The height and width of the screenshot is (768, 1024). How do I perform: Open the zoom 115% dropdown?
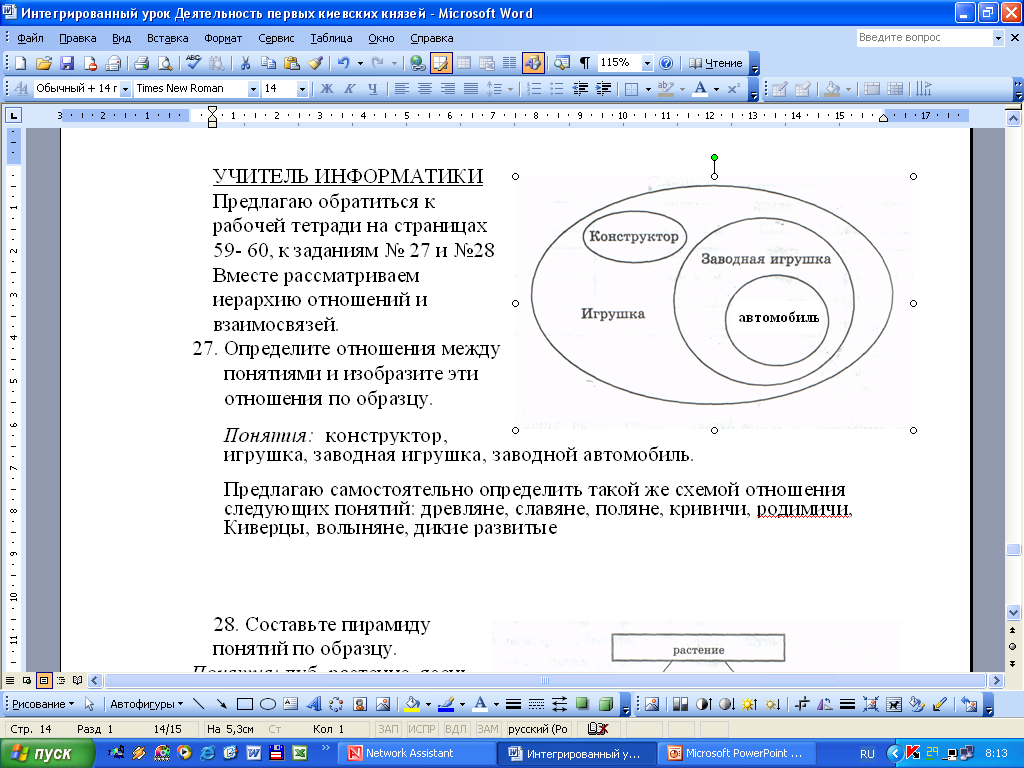pyautogui.click(x=647, y=63)
